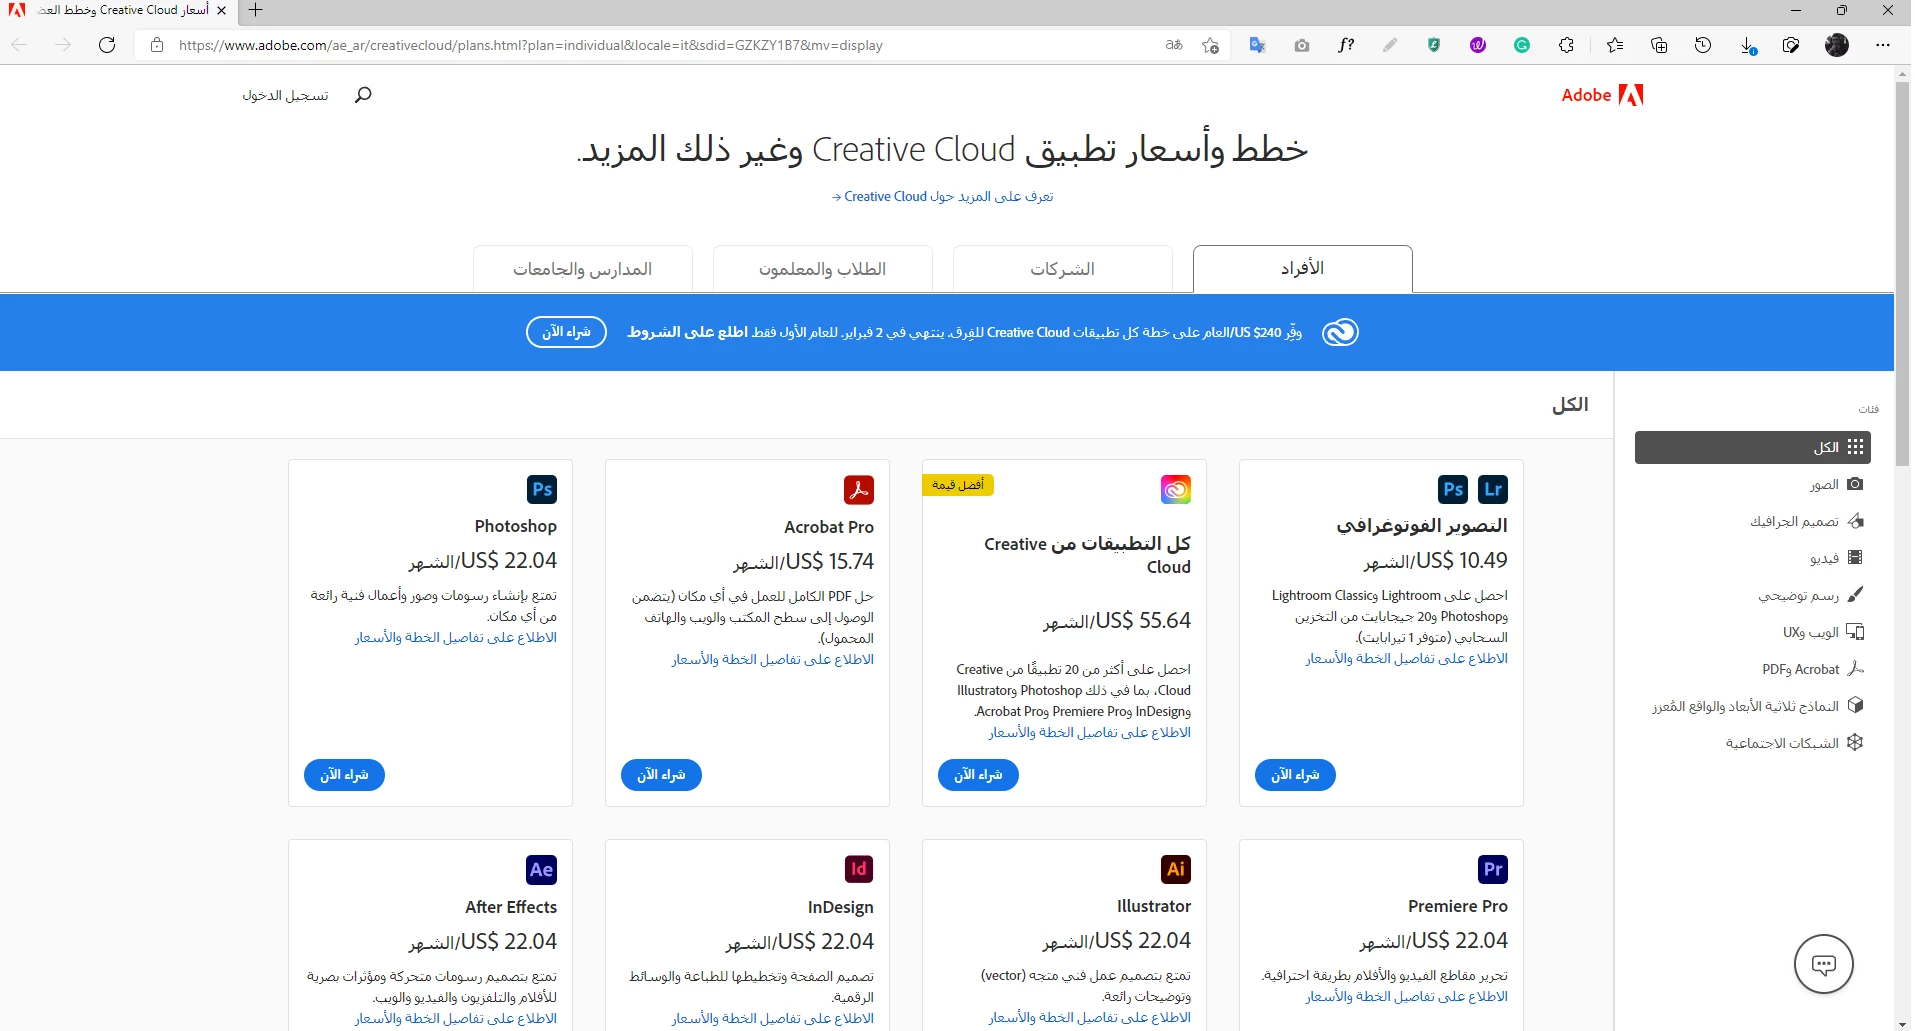This screenshot has width=1915, height=1031.
Task: Select رسم توضيحي category
Action: (1811, 595)
